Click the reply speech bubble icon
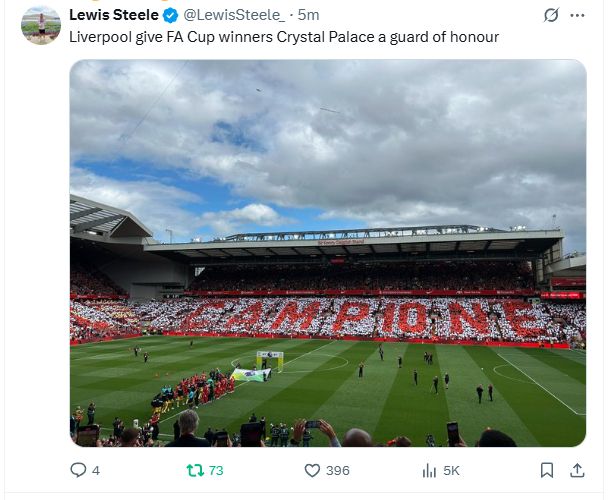The width and height of the screenshot is (613, 500). [78, 470]
